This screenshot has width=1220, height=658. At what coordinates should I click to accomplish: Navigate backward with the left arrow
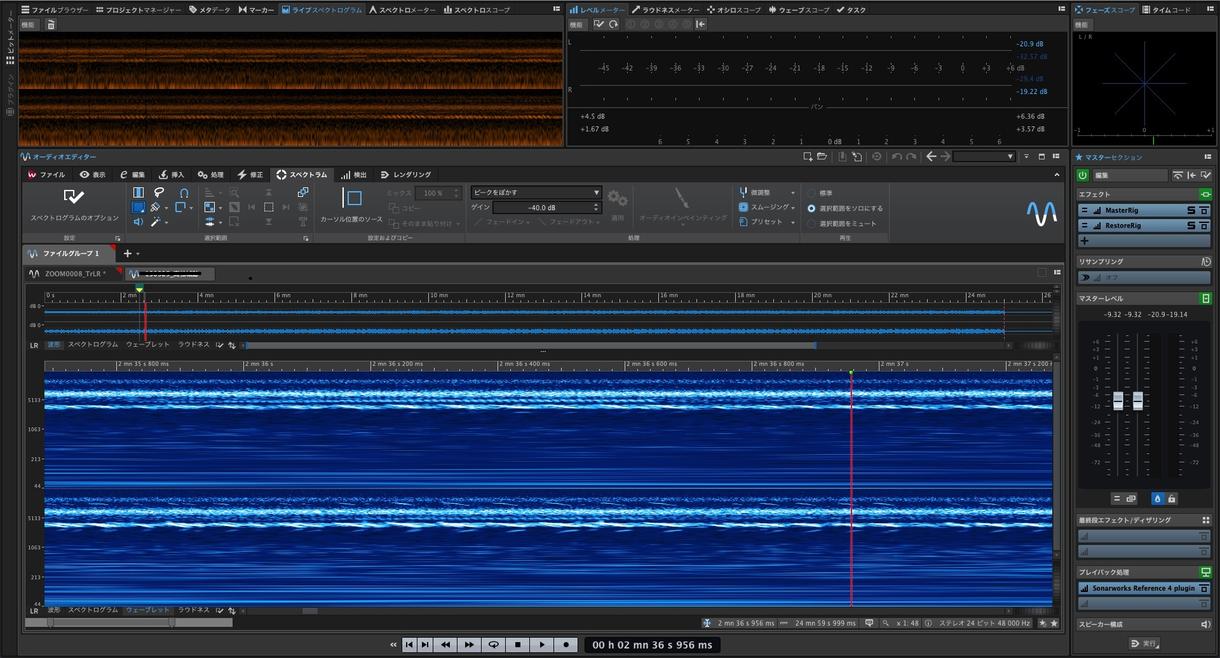pyautogui.click(x=931, y=157)
